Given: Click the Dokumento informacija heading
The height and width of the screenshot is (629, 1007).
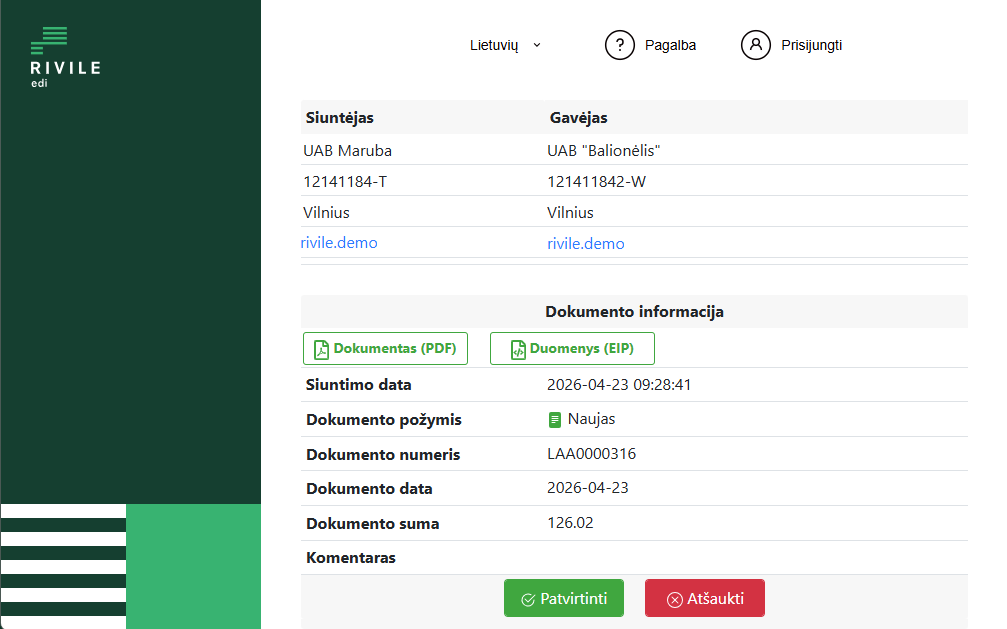Looking at the screenshot, I should (635, 312).
